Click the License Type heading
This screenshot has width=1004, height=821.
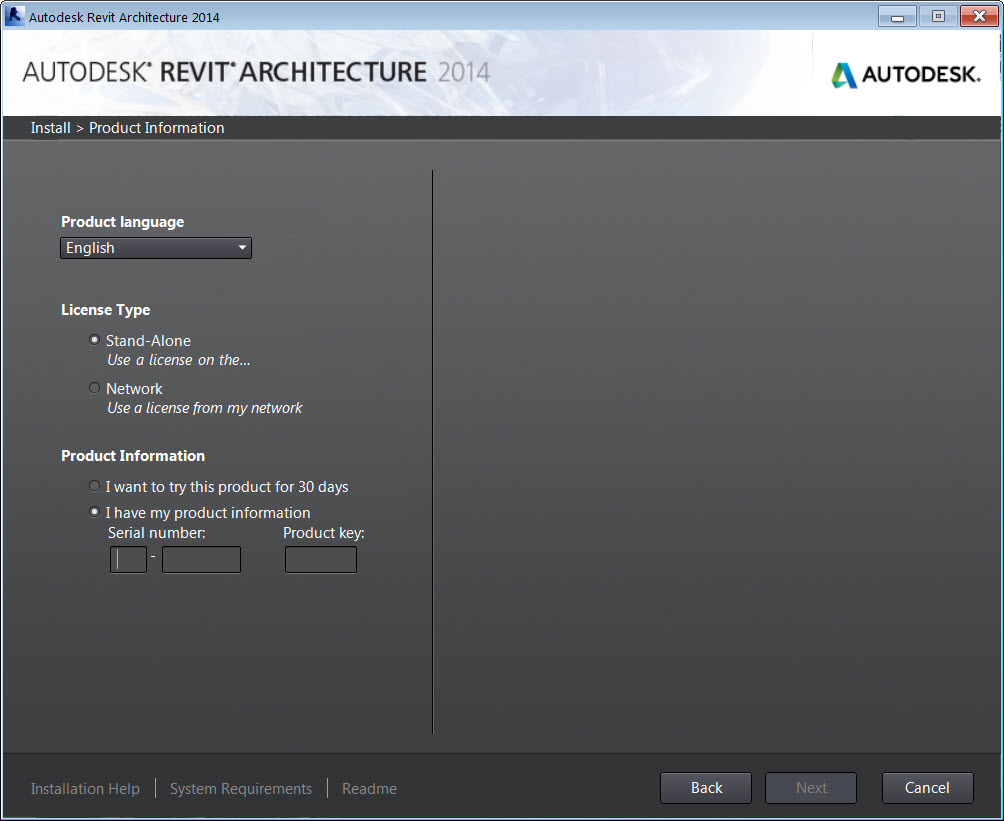106,310
